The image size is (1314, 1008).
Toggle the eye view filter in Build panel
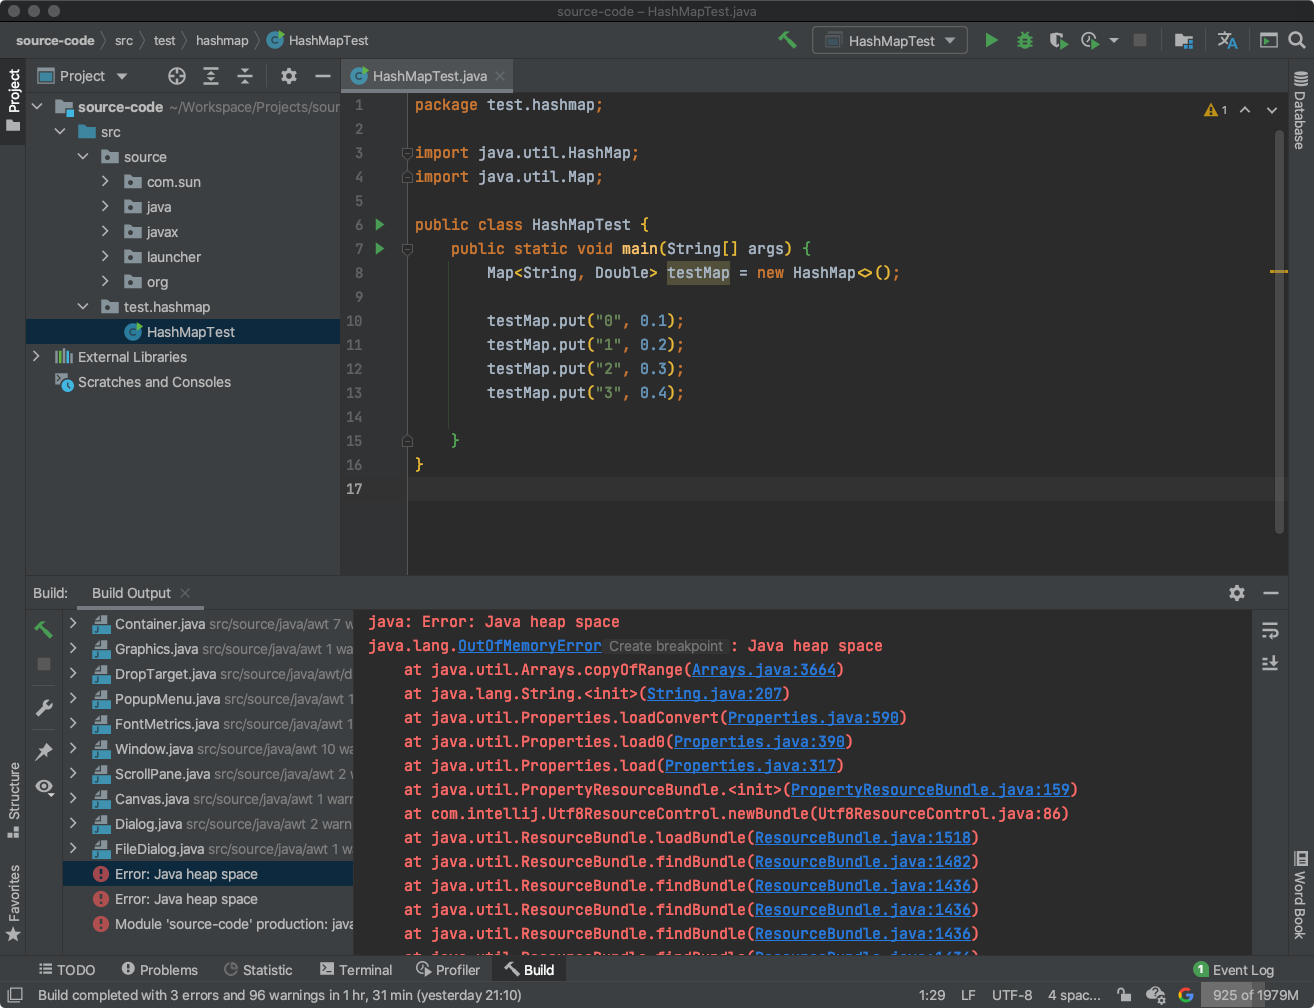44,787
